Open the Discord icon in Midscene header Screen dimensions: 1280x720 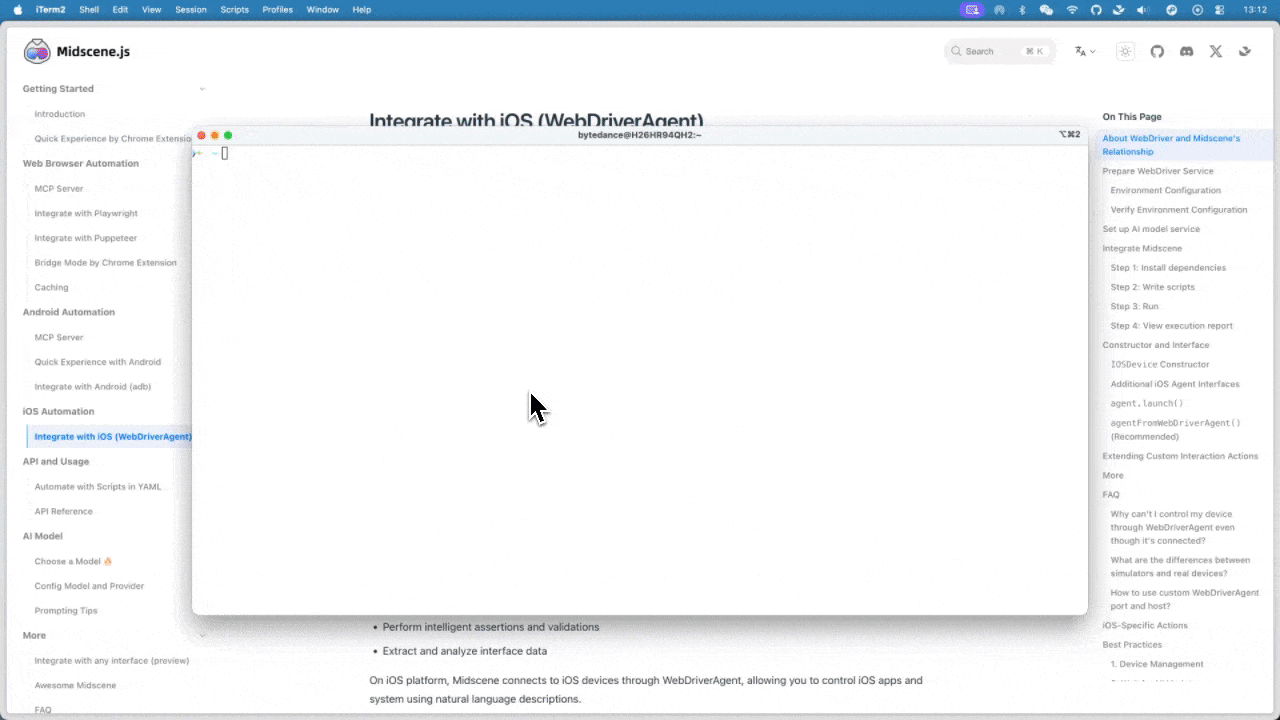point(1186,51)
